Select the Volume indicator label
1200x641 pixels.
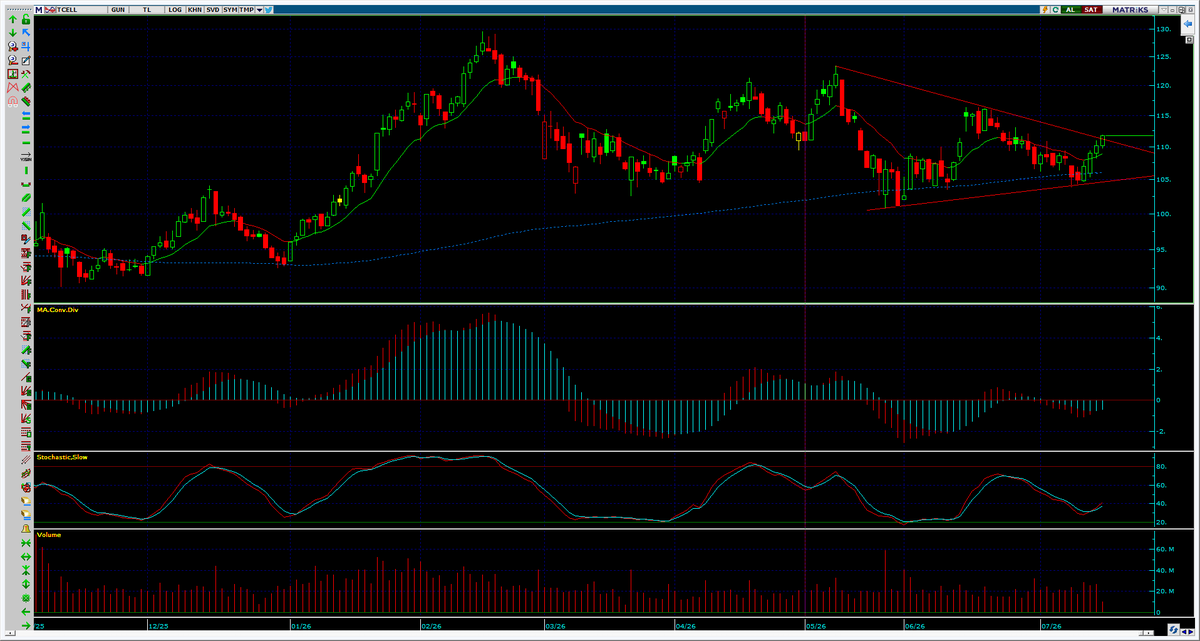click(49, 535)
